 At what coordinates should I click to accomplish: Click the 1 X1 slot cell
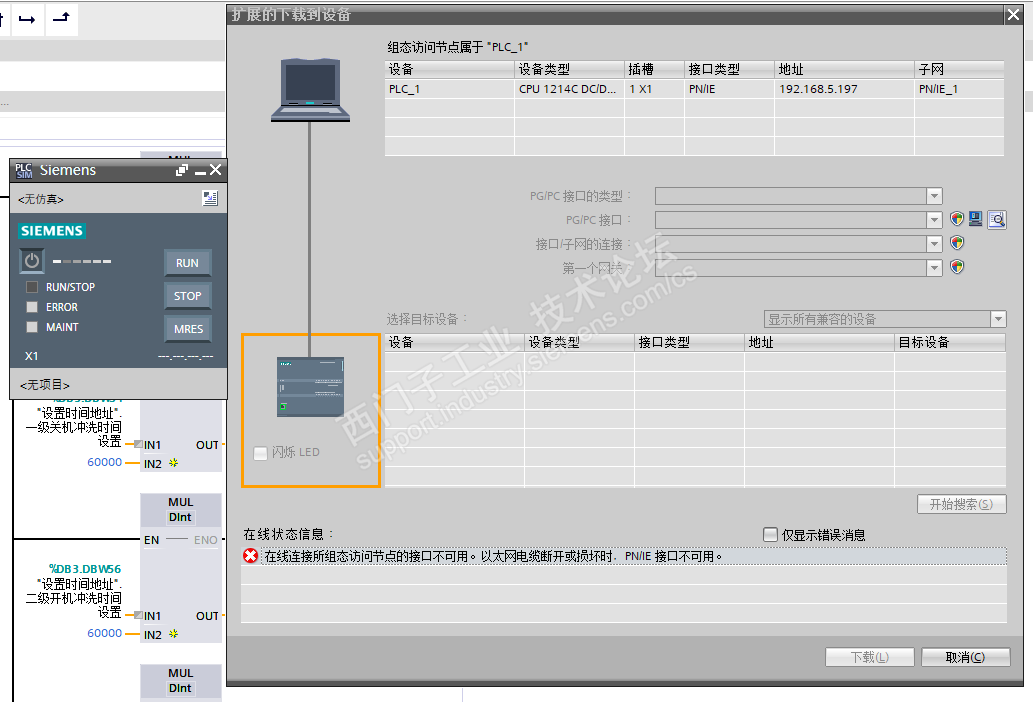654,89
